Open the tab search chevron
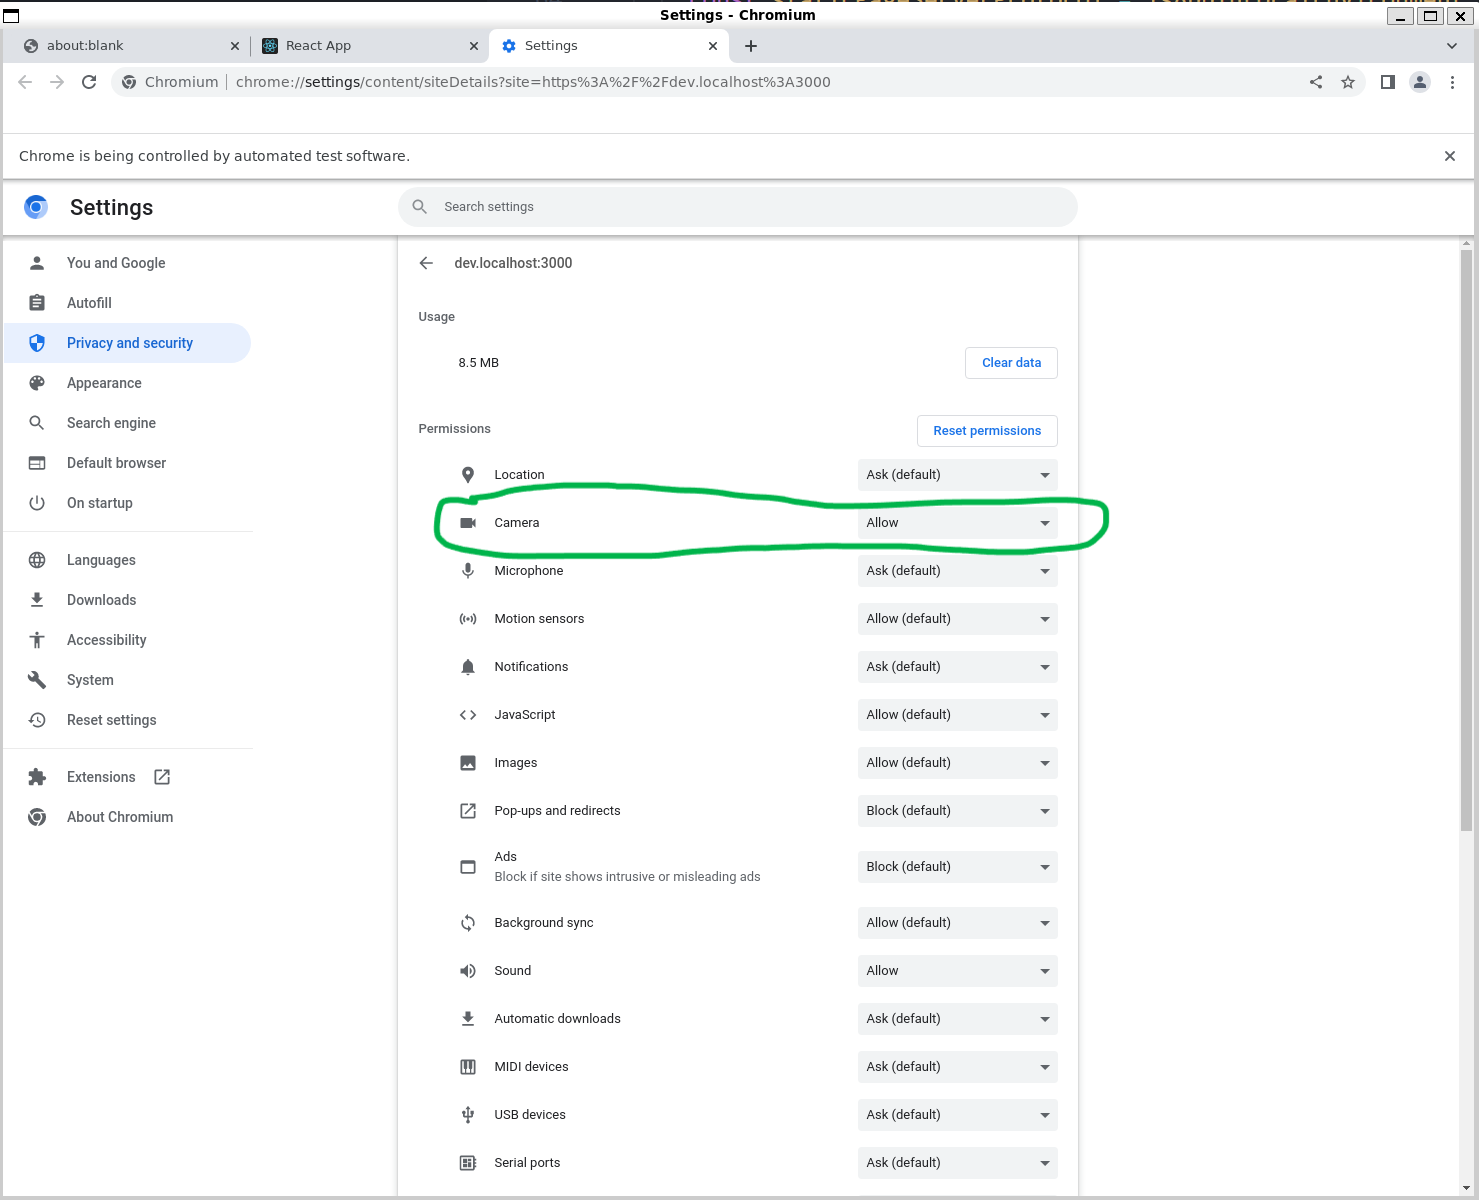 [1452, 46]
